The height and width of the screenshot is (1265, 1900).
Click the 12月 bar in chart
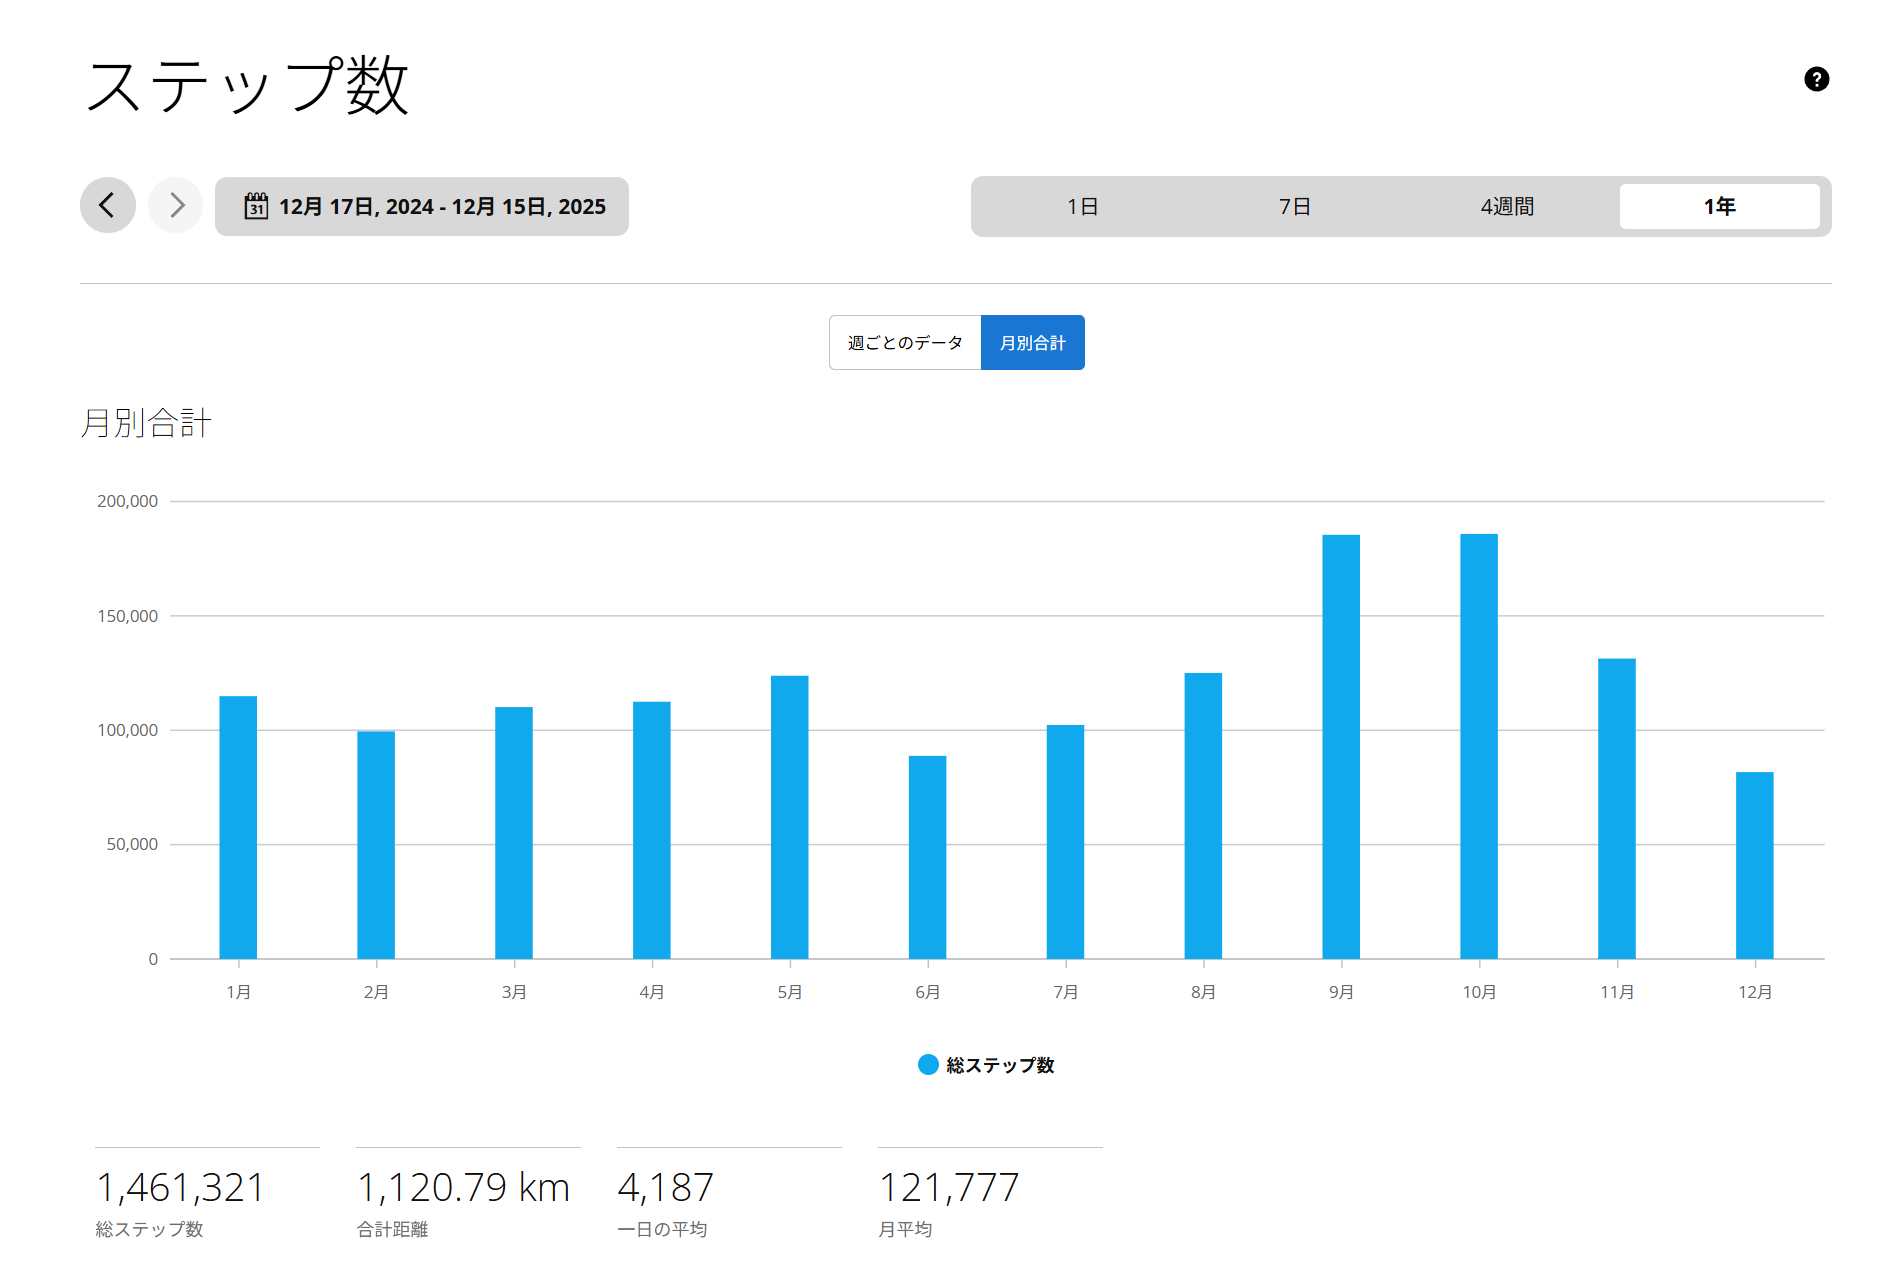[1754, 865]
